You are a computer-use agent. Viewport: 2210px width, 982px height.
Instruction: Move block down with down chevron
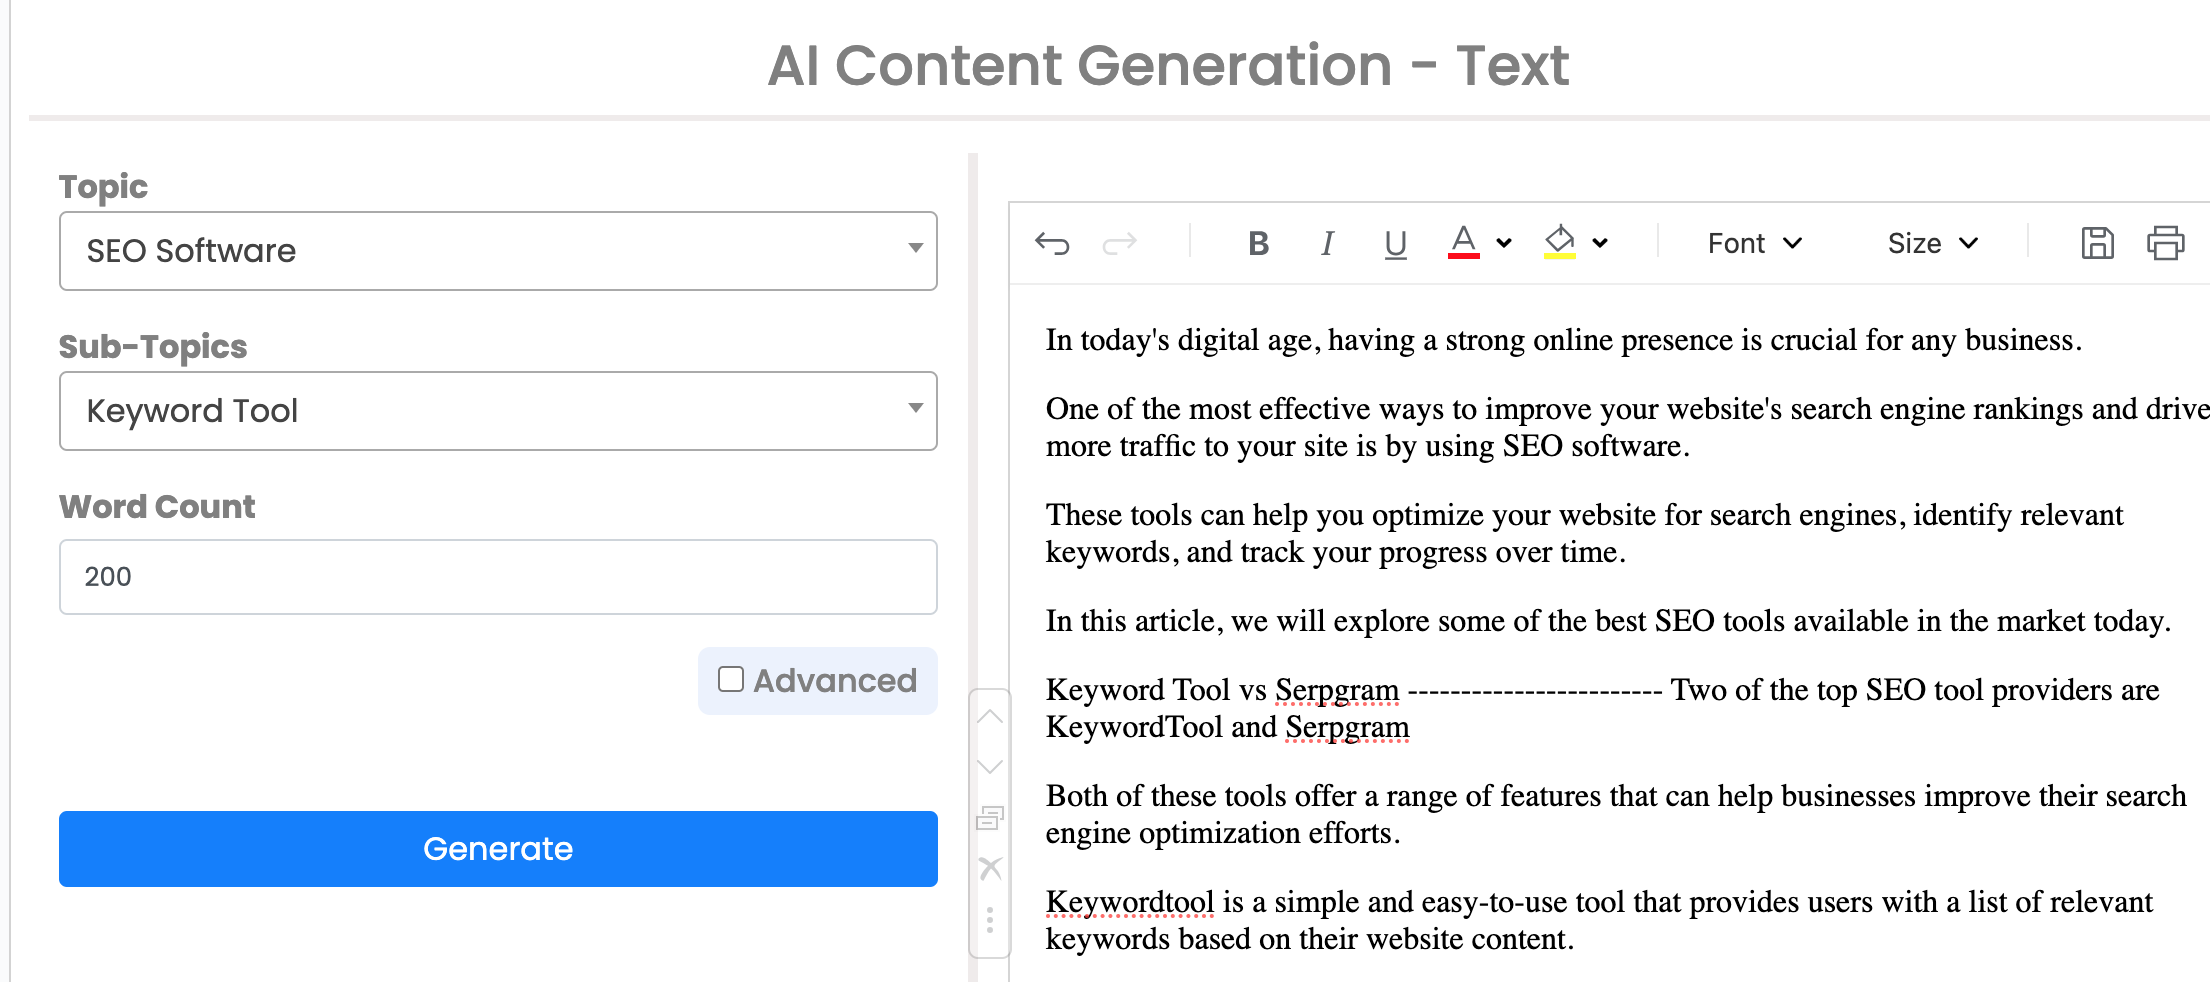tap(989, 767)
